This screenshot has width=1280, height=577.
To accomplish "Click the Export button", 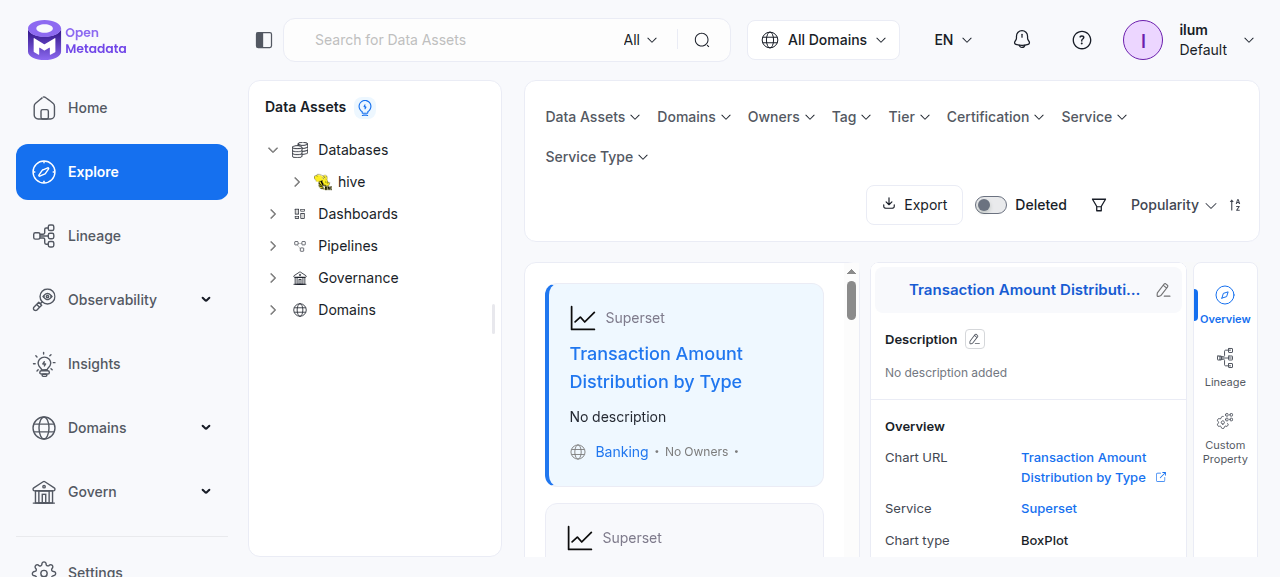I will point(914,205).
